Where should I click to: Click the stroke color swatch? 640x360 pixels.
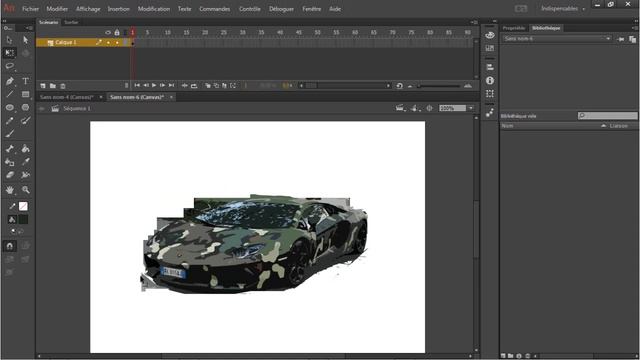tap(23, 207)
